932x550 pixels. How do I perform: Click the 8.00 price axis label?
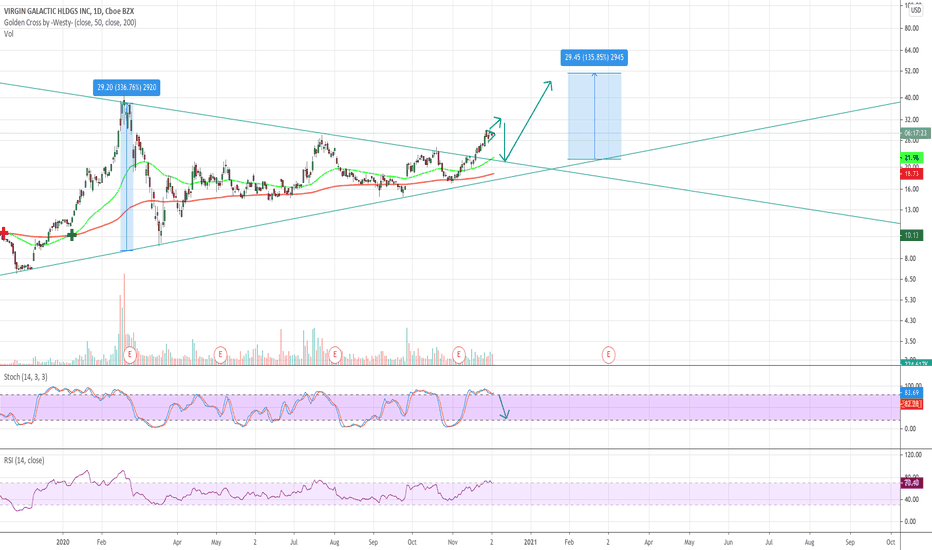click(911, 259)
